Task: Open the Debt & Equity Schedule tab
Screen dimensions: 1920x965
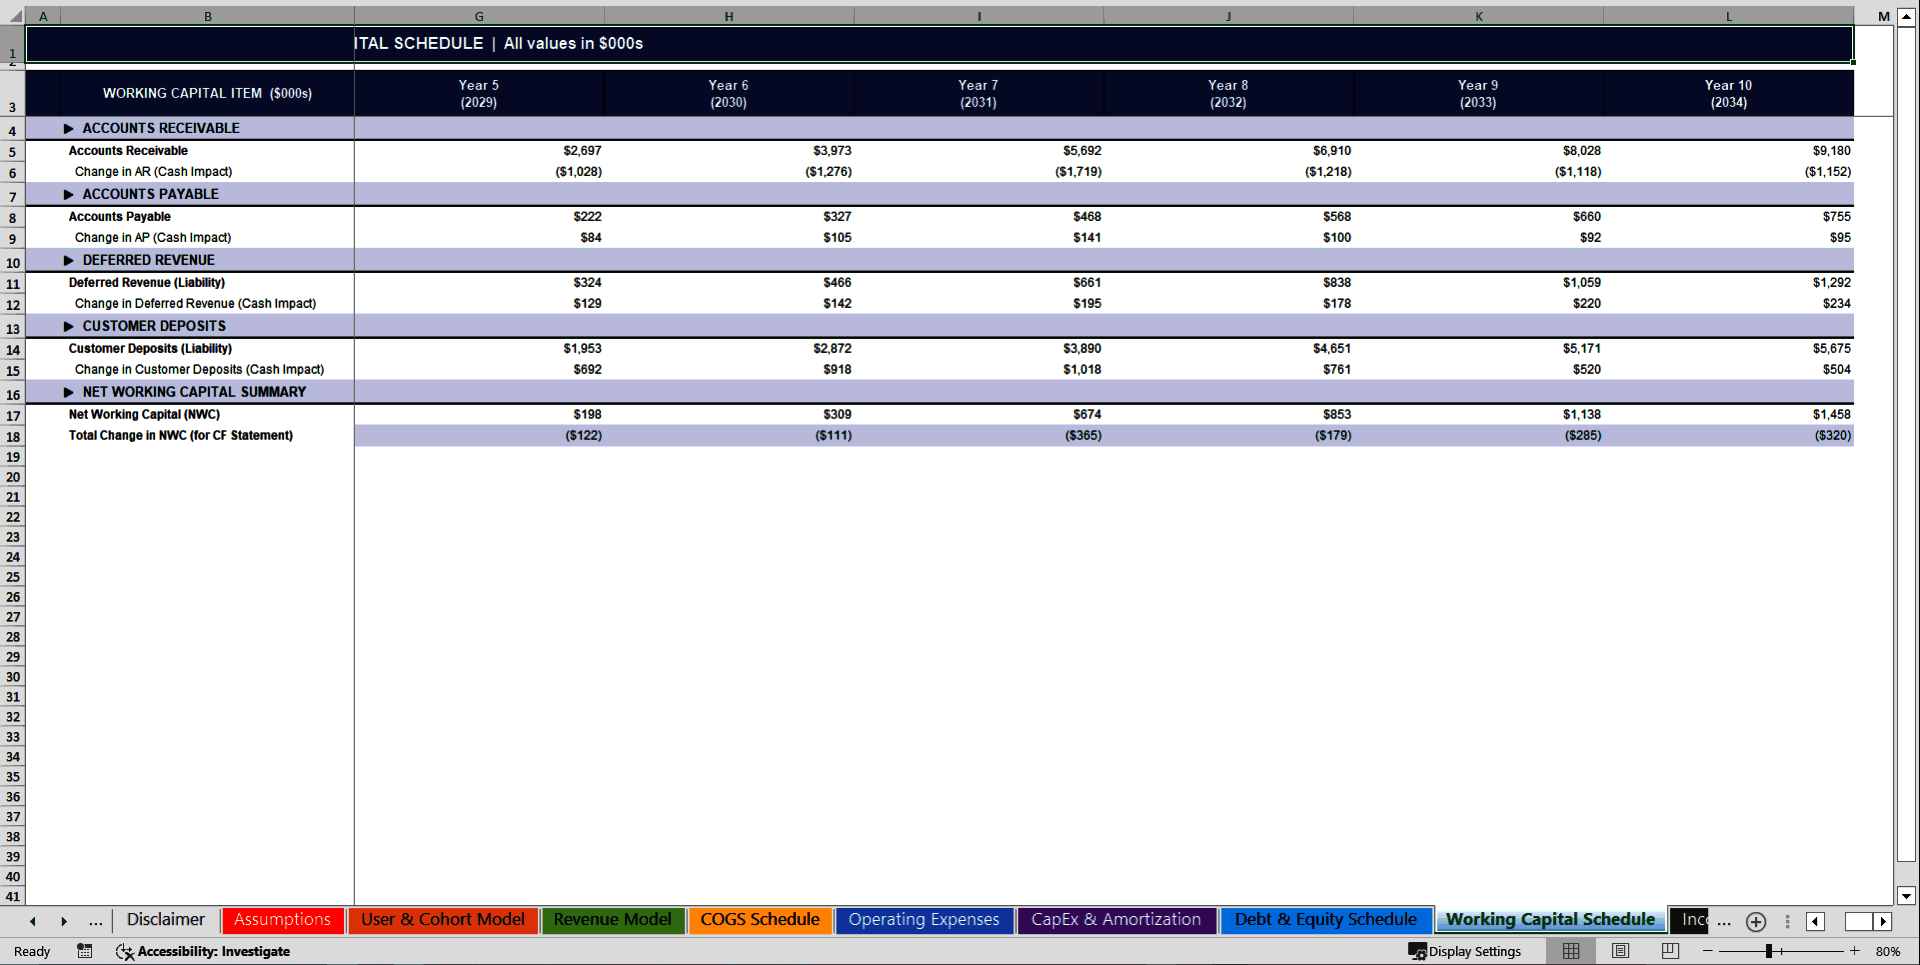Action: pyautogui.click(x=1325, y=920)
